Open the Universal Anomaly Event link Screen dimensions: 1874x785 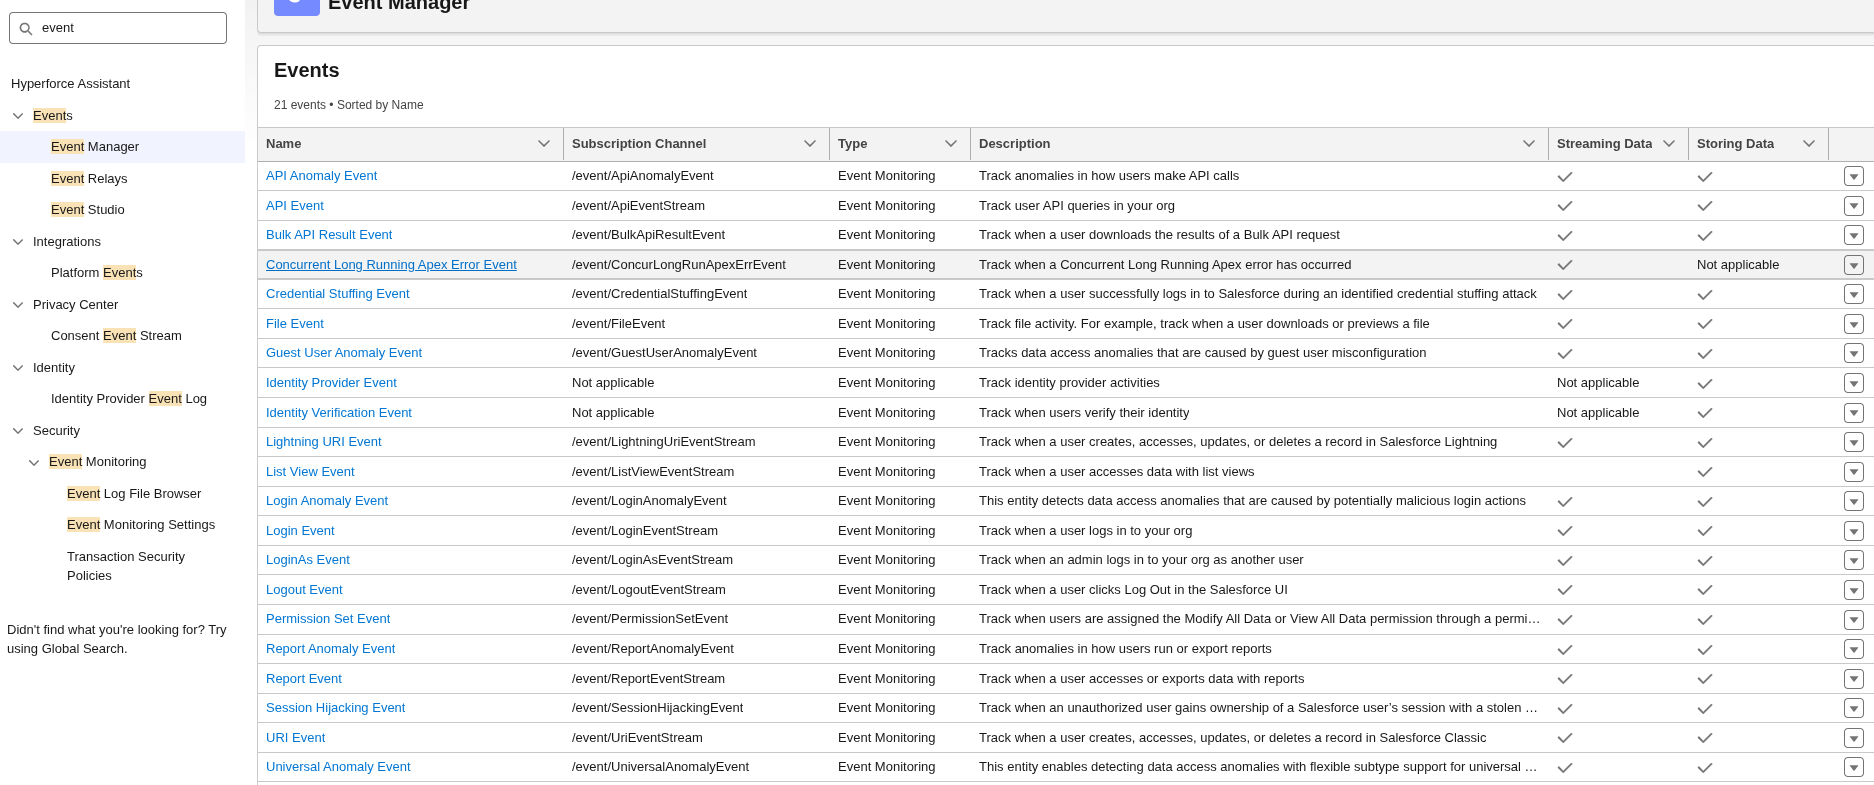point(338,767)
